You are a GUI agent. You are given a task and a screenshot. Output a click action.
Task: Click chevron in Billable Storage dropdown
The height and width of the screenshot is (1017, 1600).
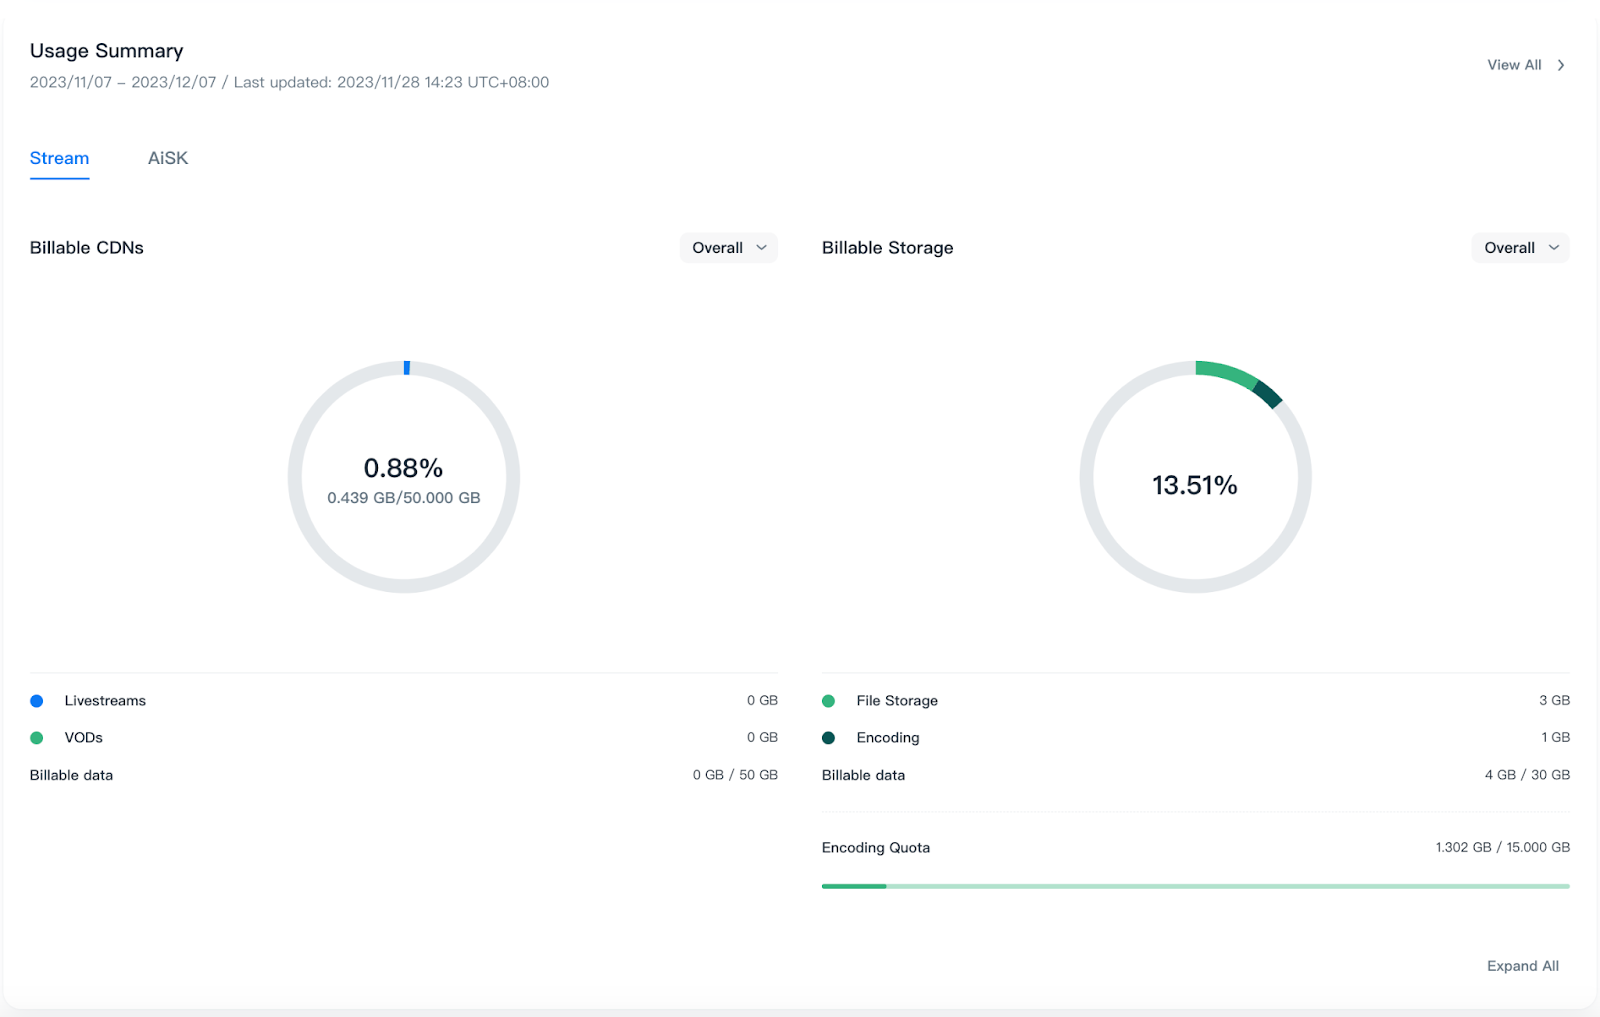pos(1554,248)
